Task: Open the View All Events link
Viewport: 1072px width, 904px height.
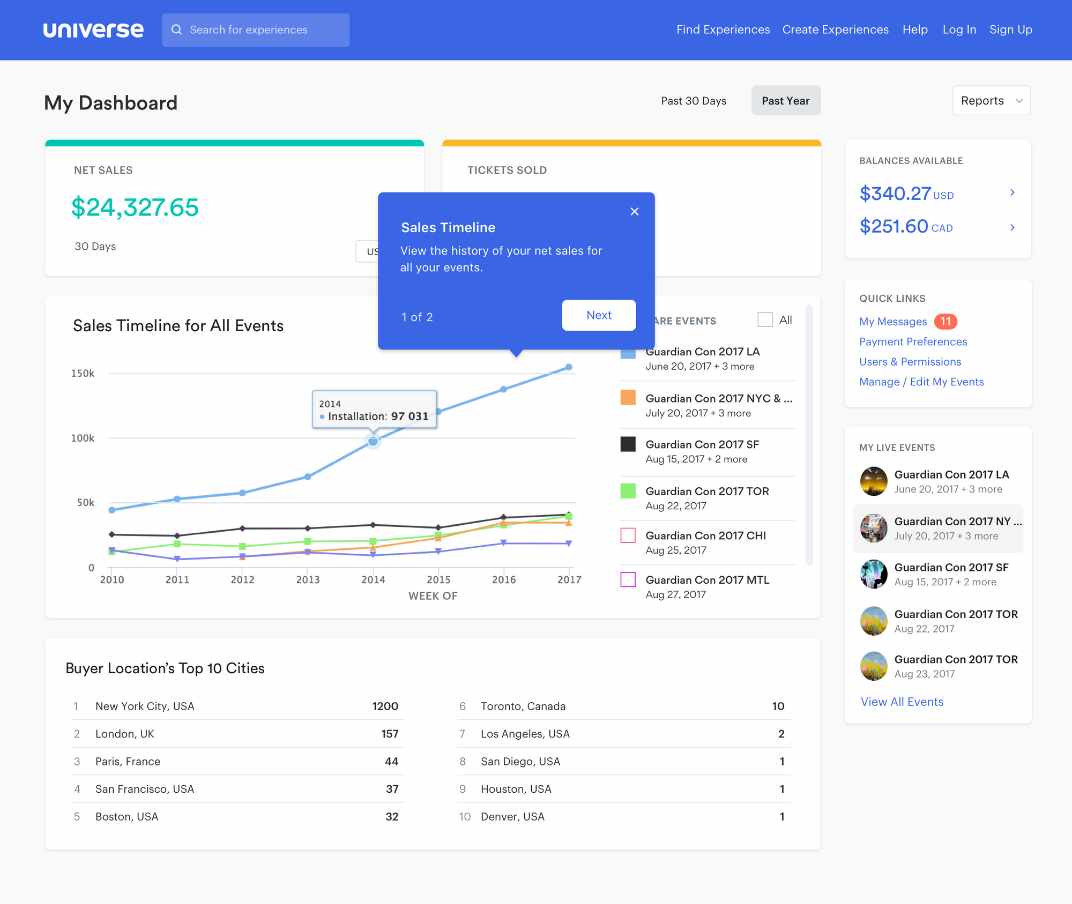Action: (x=901, y=702)
